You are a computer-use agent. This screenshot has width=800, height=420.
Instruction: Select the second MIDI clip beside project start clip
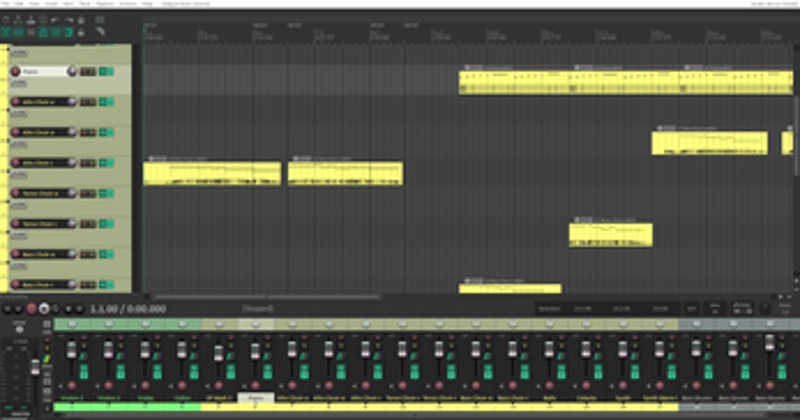point(345,174)
